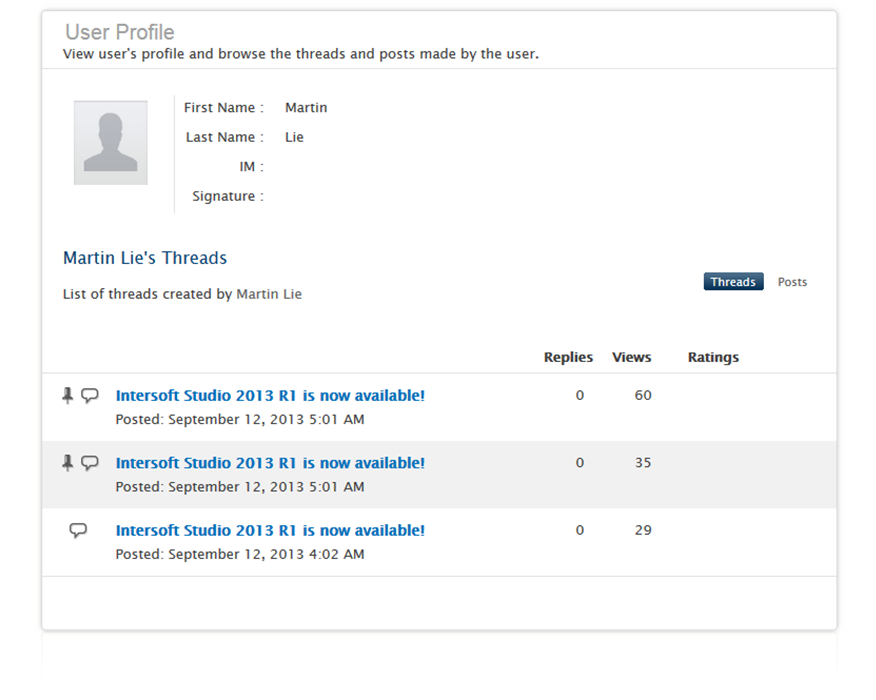Click the Views column header
The image size is (876, 700).
click(x=631, y=357)
